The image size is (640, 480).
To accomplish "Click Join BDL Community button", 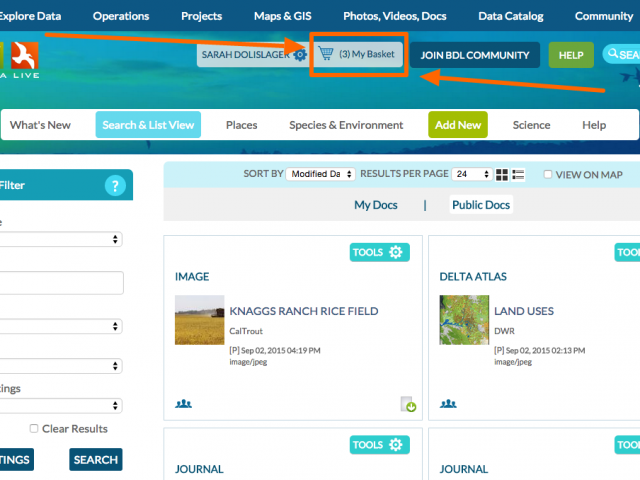I will 475,55.
